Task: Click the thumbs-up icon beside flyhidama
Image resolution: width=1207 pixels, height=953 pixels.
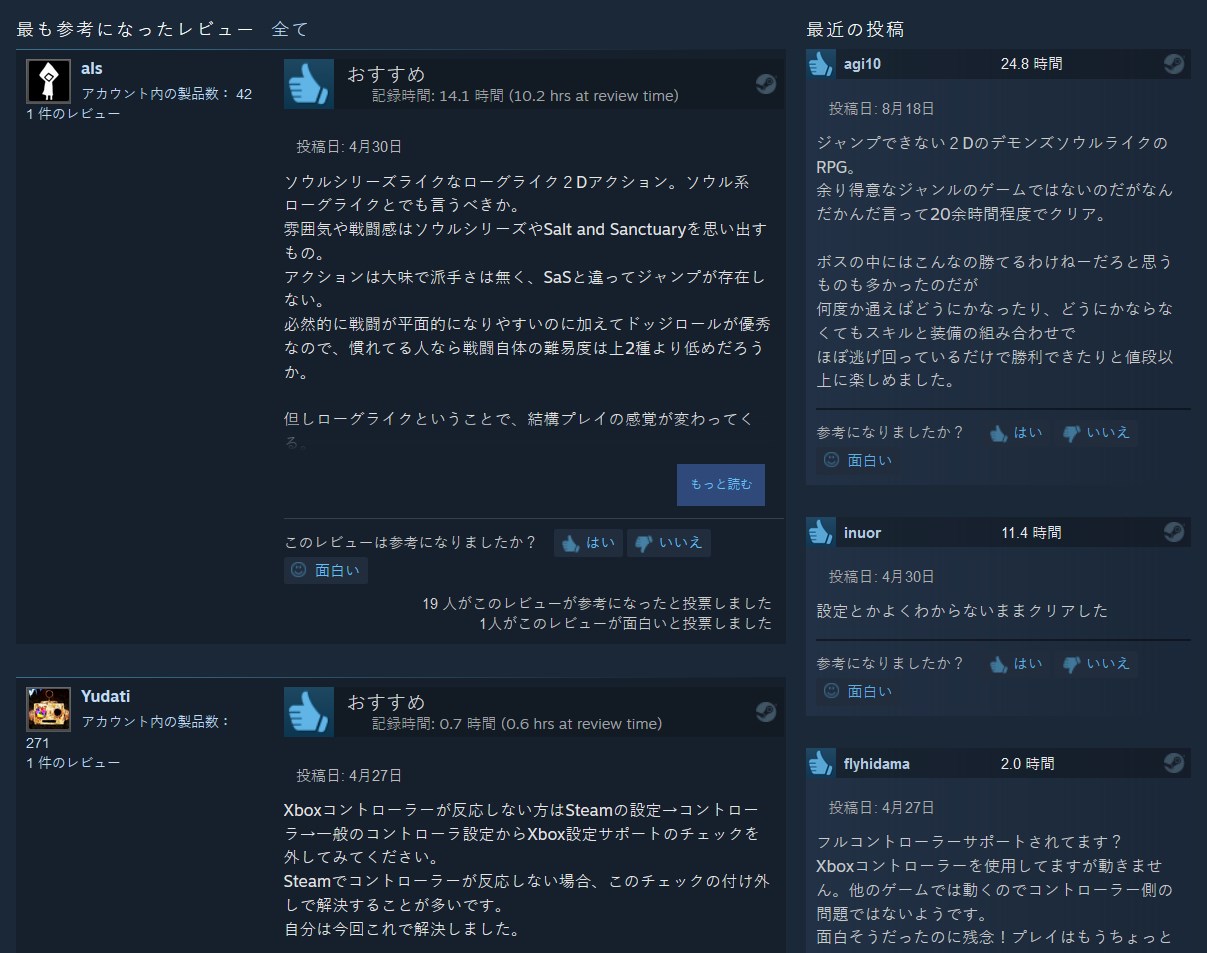Action: click(821, 764)
